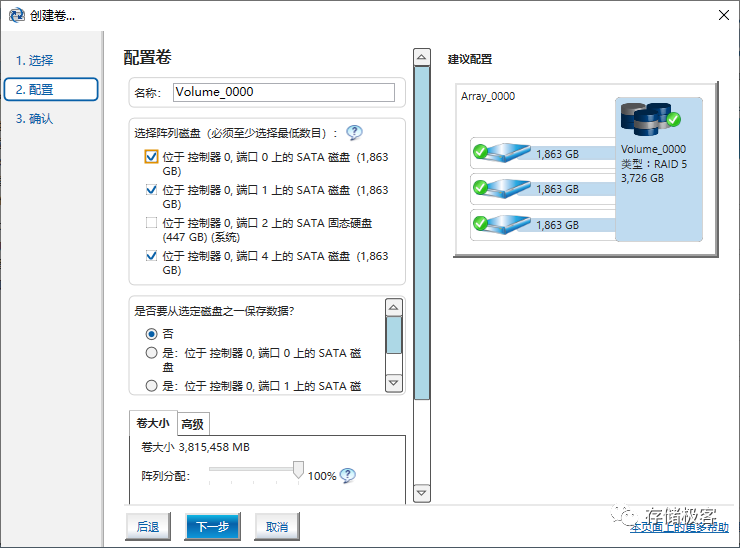Select the '否' radio option
Viewport: 740px width, 548px height.
(x=151, y=334)
